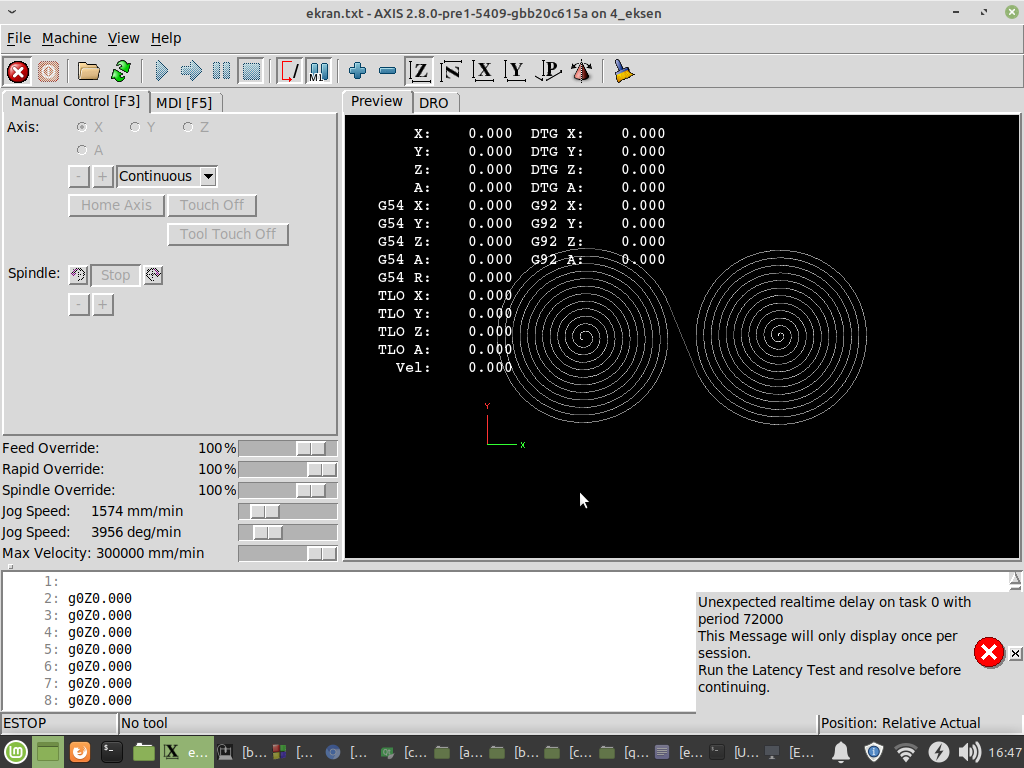The height and width of the screenshot is (768, 1024).
Task: Click the red error icon in notification
Action: pos(989,652)
